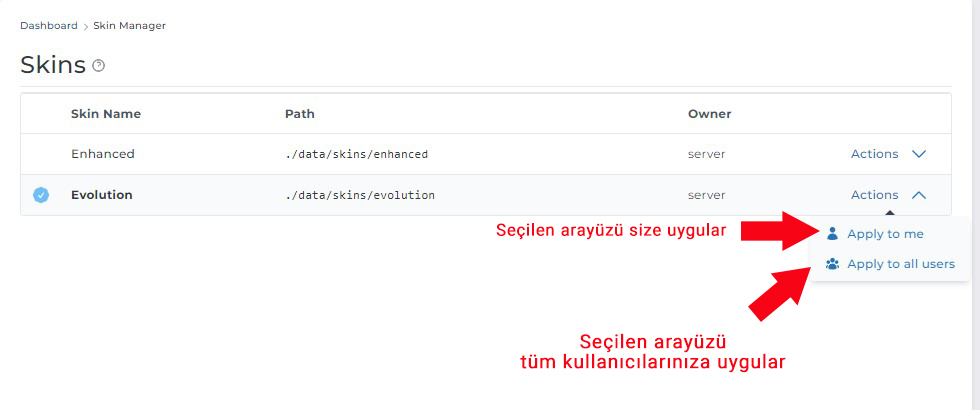Open Actions dropdown for the Enhanced skin

point(874,154)
